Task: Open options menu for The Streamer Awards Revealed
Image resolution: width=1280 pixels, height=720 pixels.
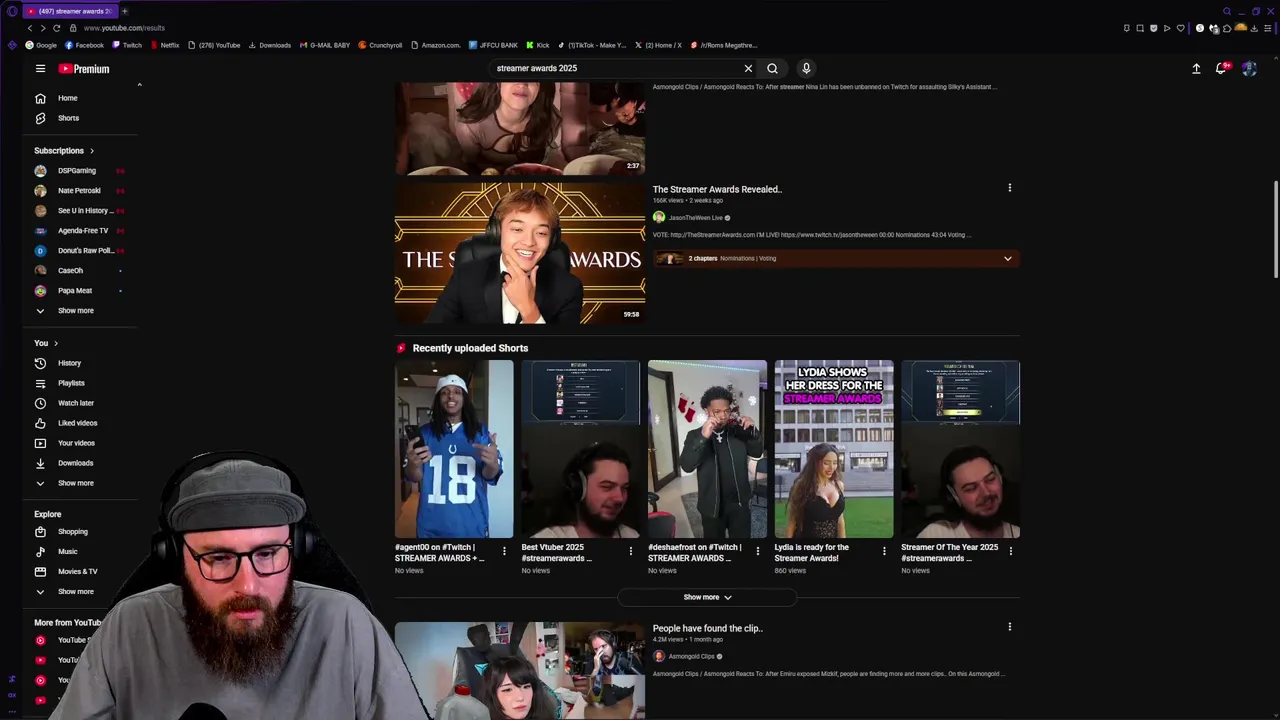Action: 1009,188
